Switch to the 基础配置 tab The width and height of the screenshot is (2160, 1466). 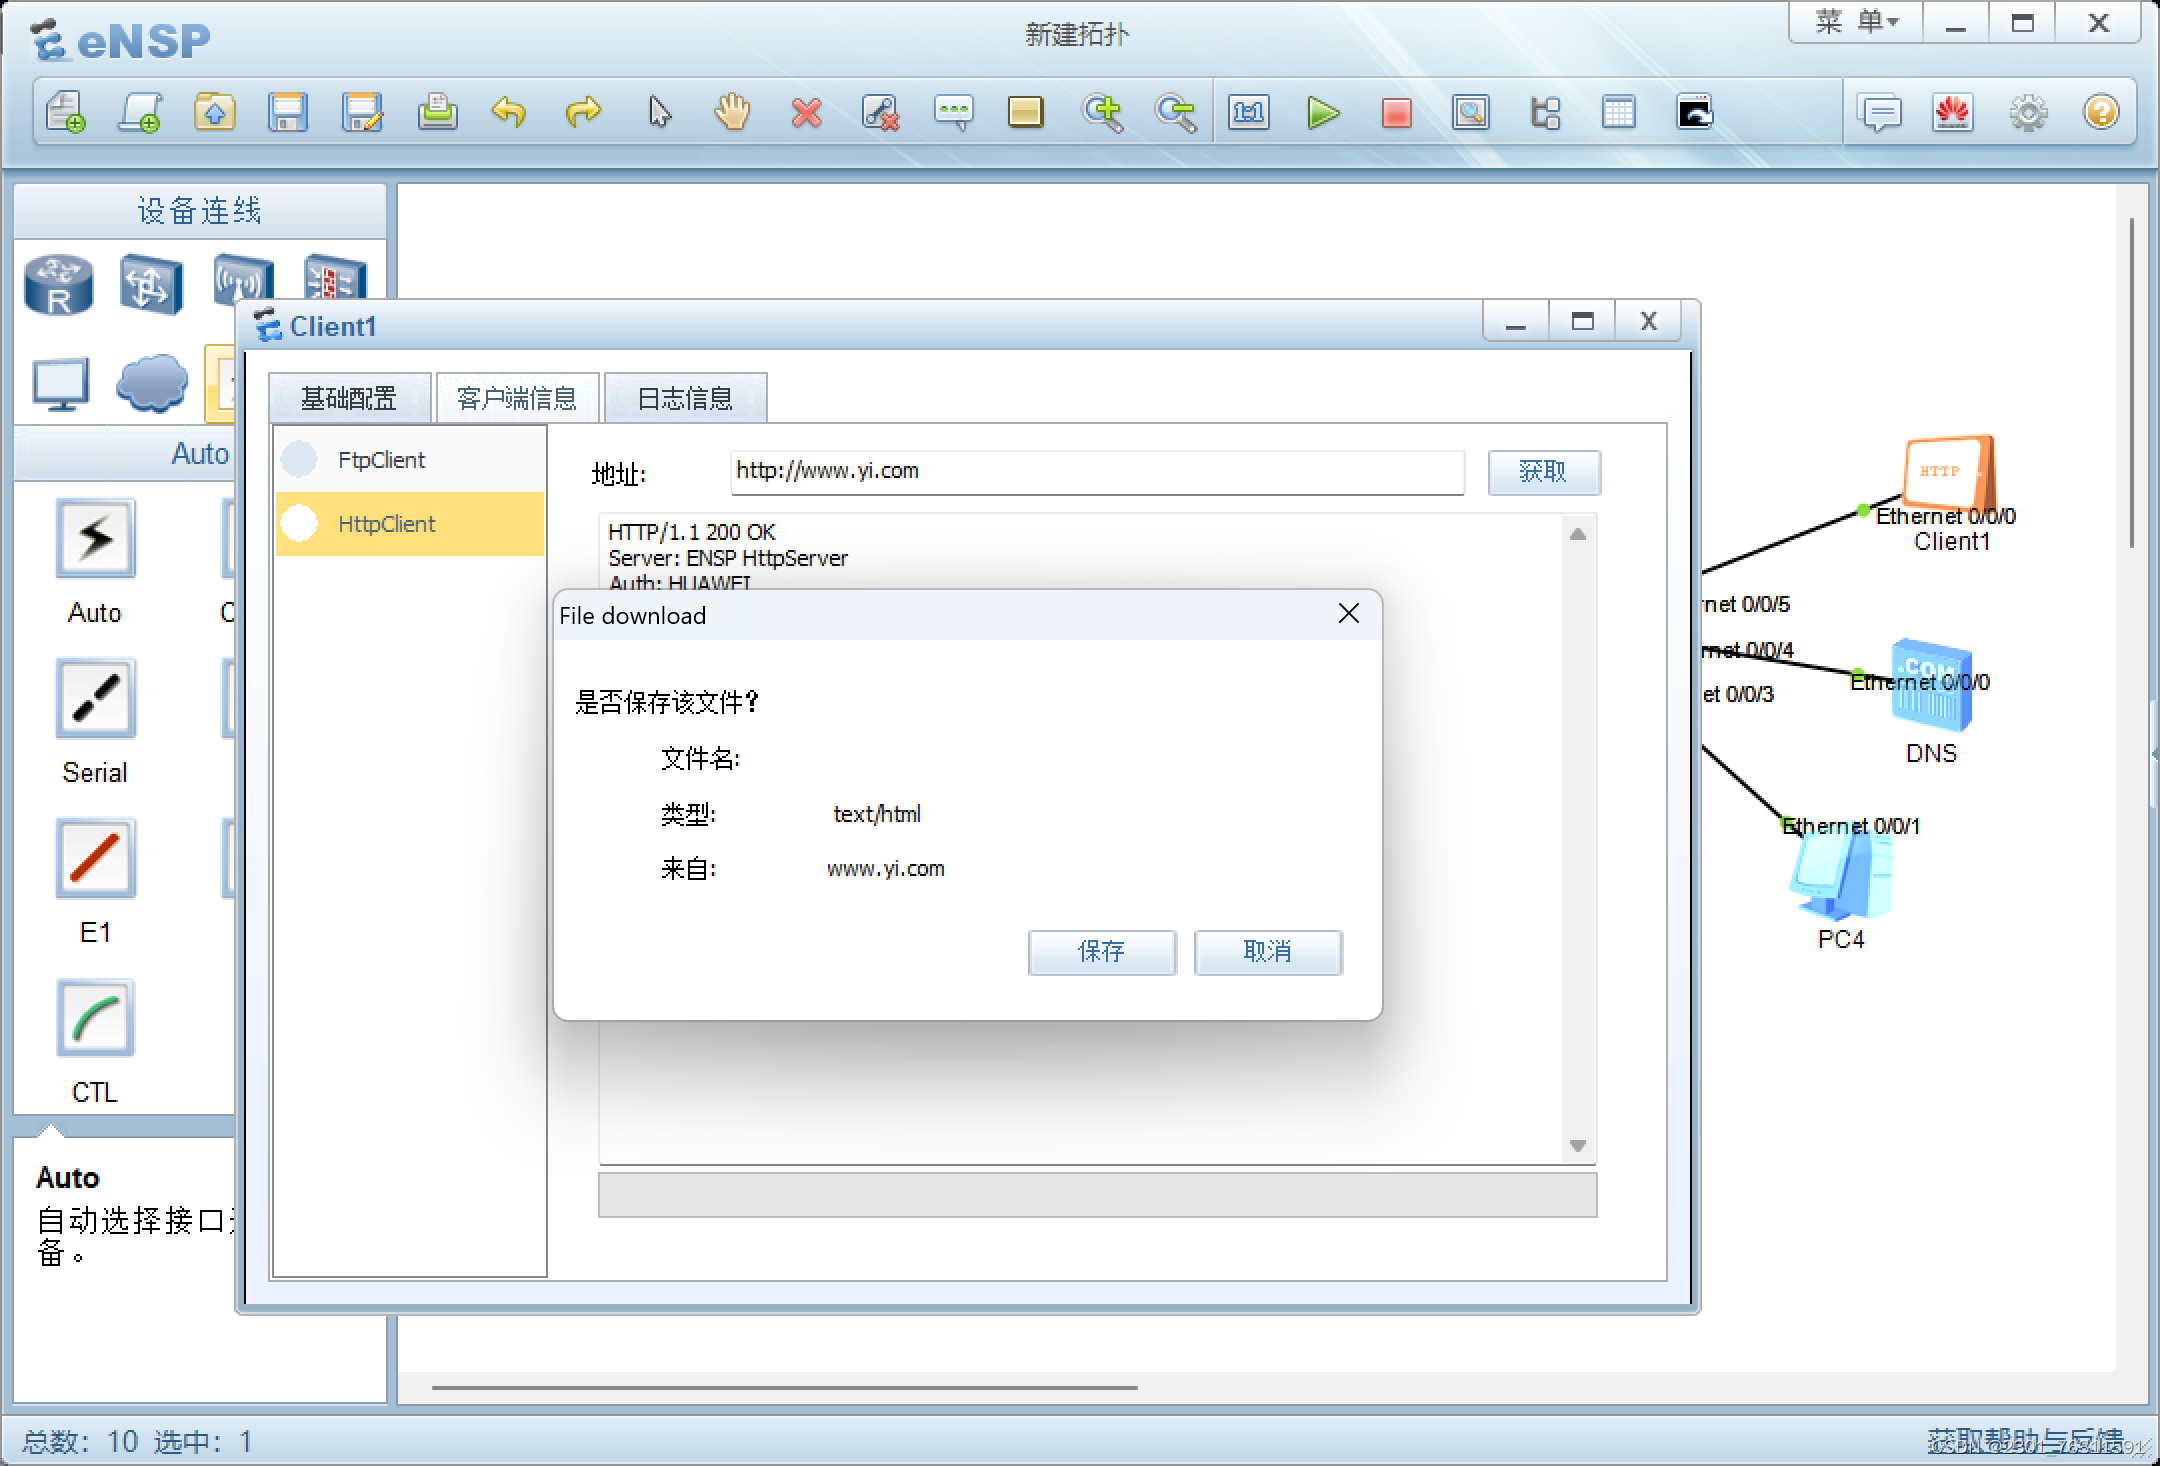click(x=348, y=397)
